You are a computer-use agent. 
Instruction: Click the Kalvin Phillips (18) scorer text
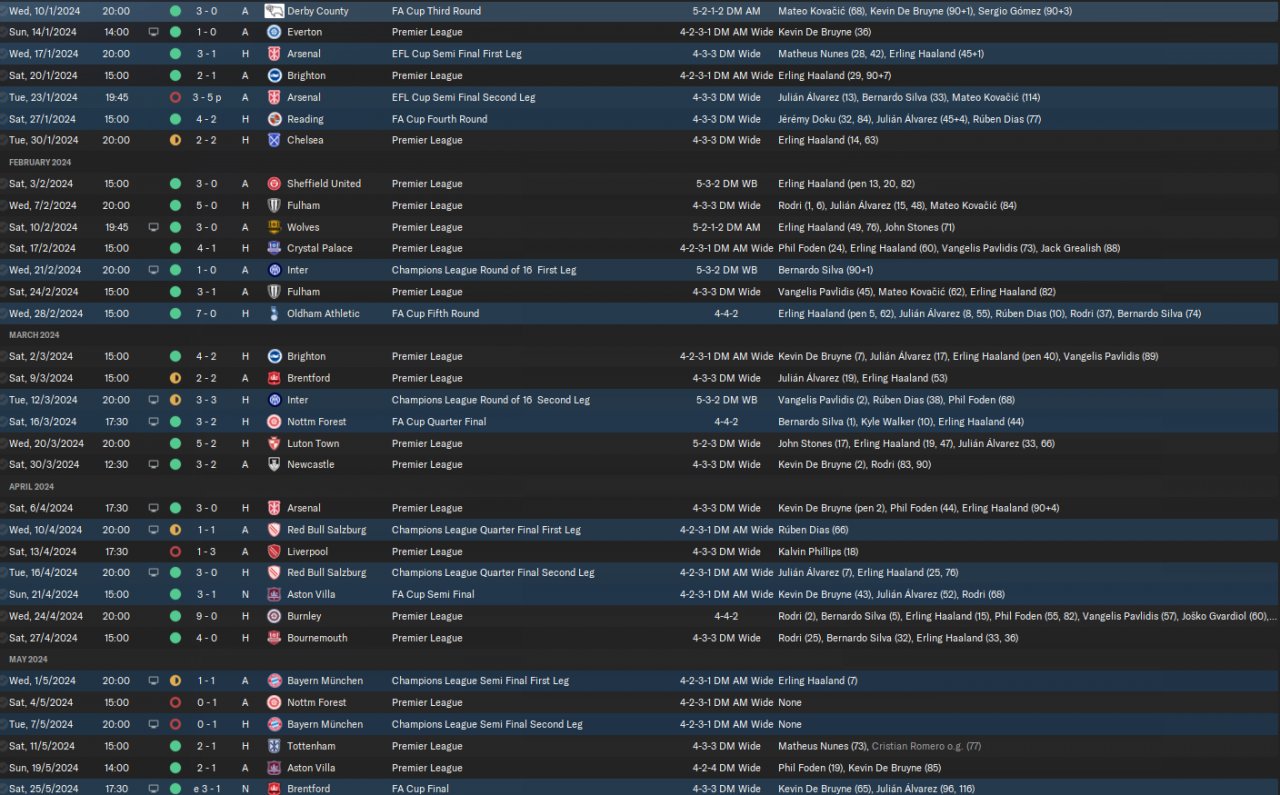point(818,551)
